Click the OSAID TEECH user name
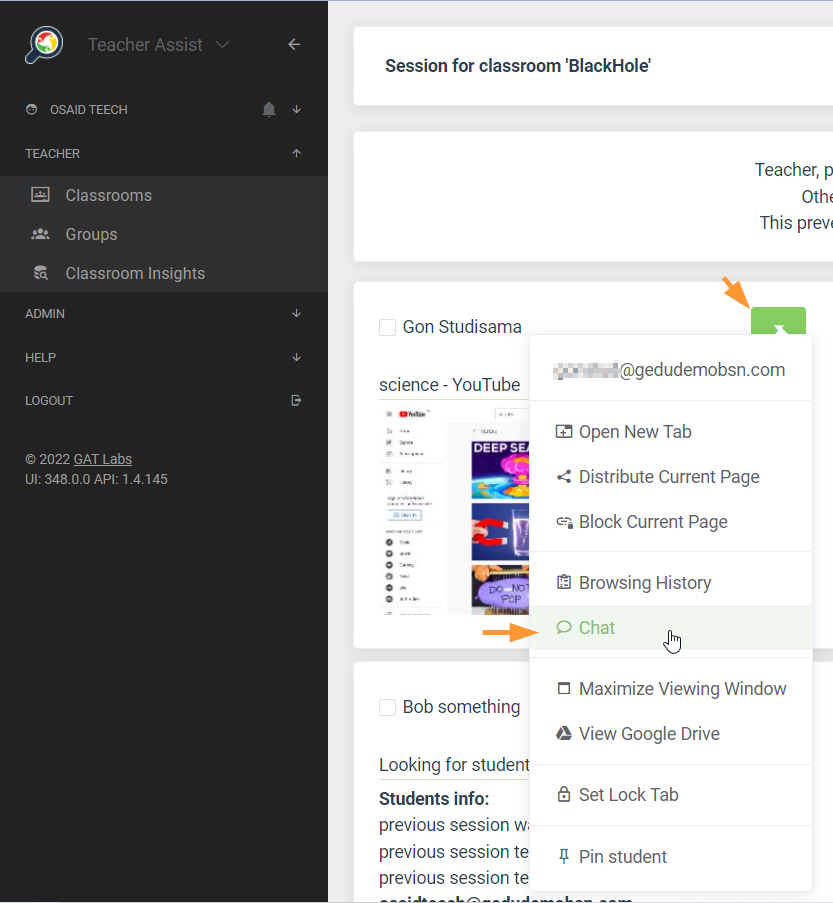Screen dimensions: 833x903 coord(89,109)
